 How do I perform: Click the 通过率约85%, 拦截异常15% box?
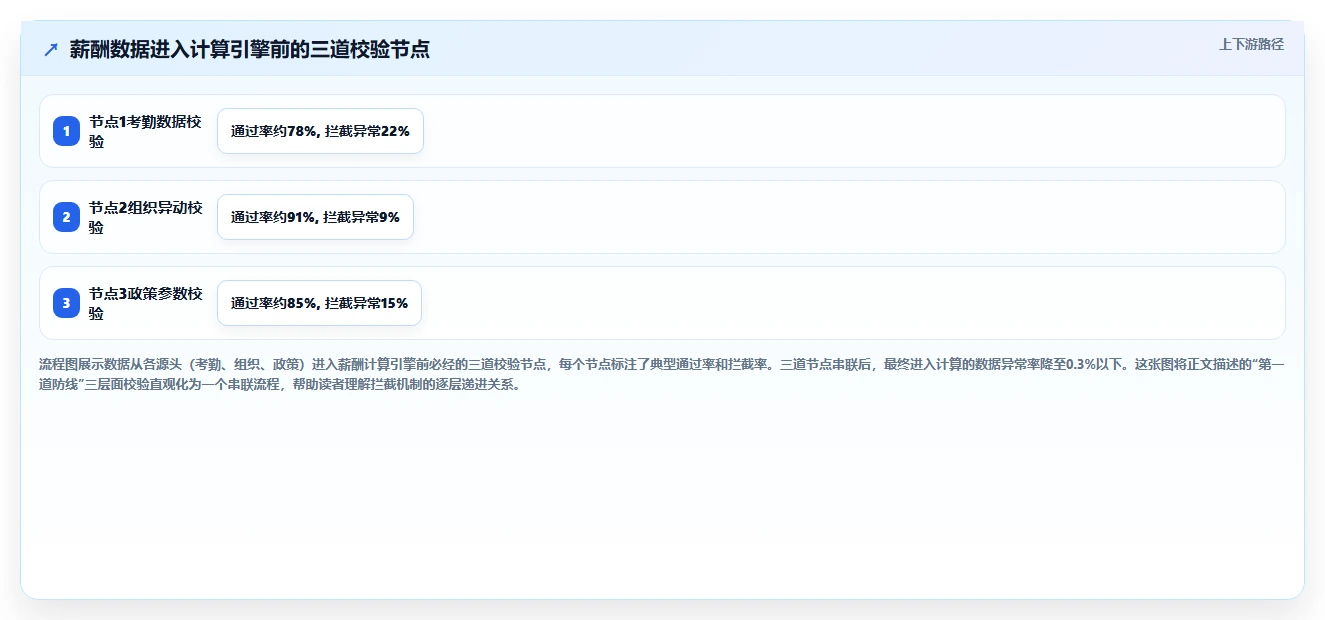[x=319, y=303]
